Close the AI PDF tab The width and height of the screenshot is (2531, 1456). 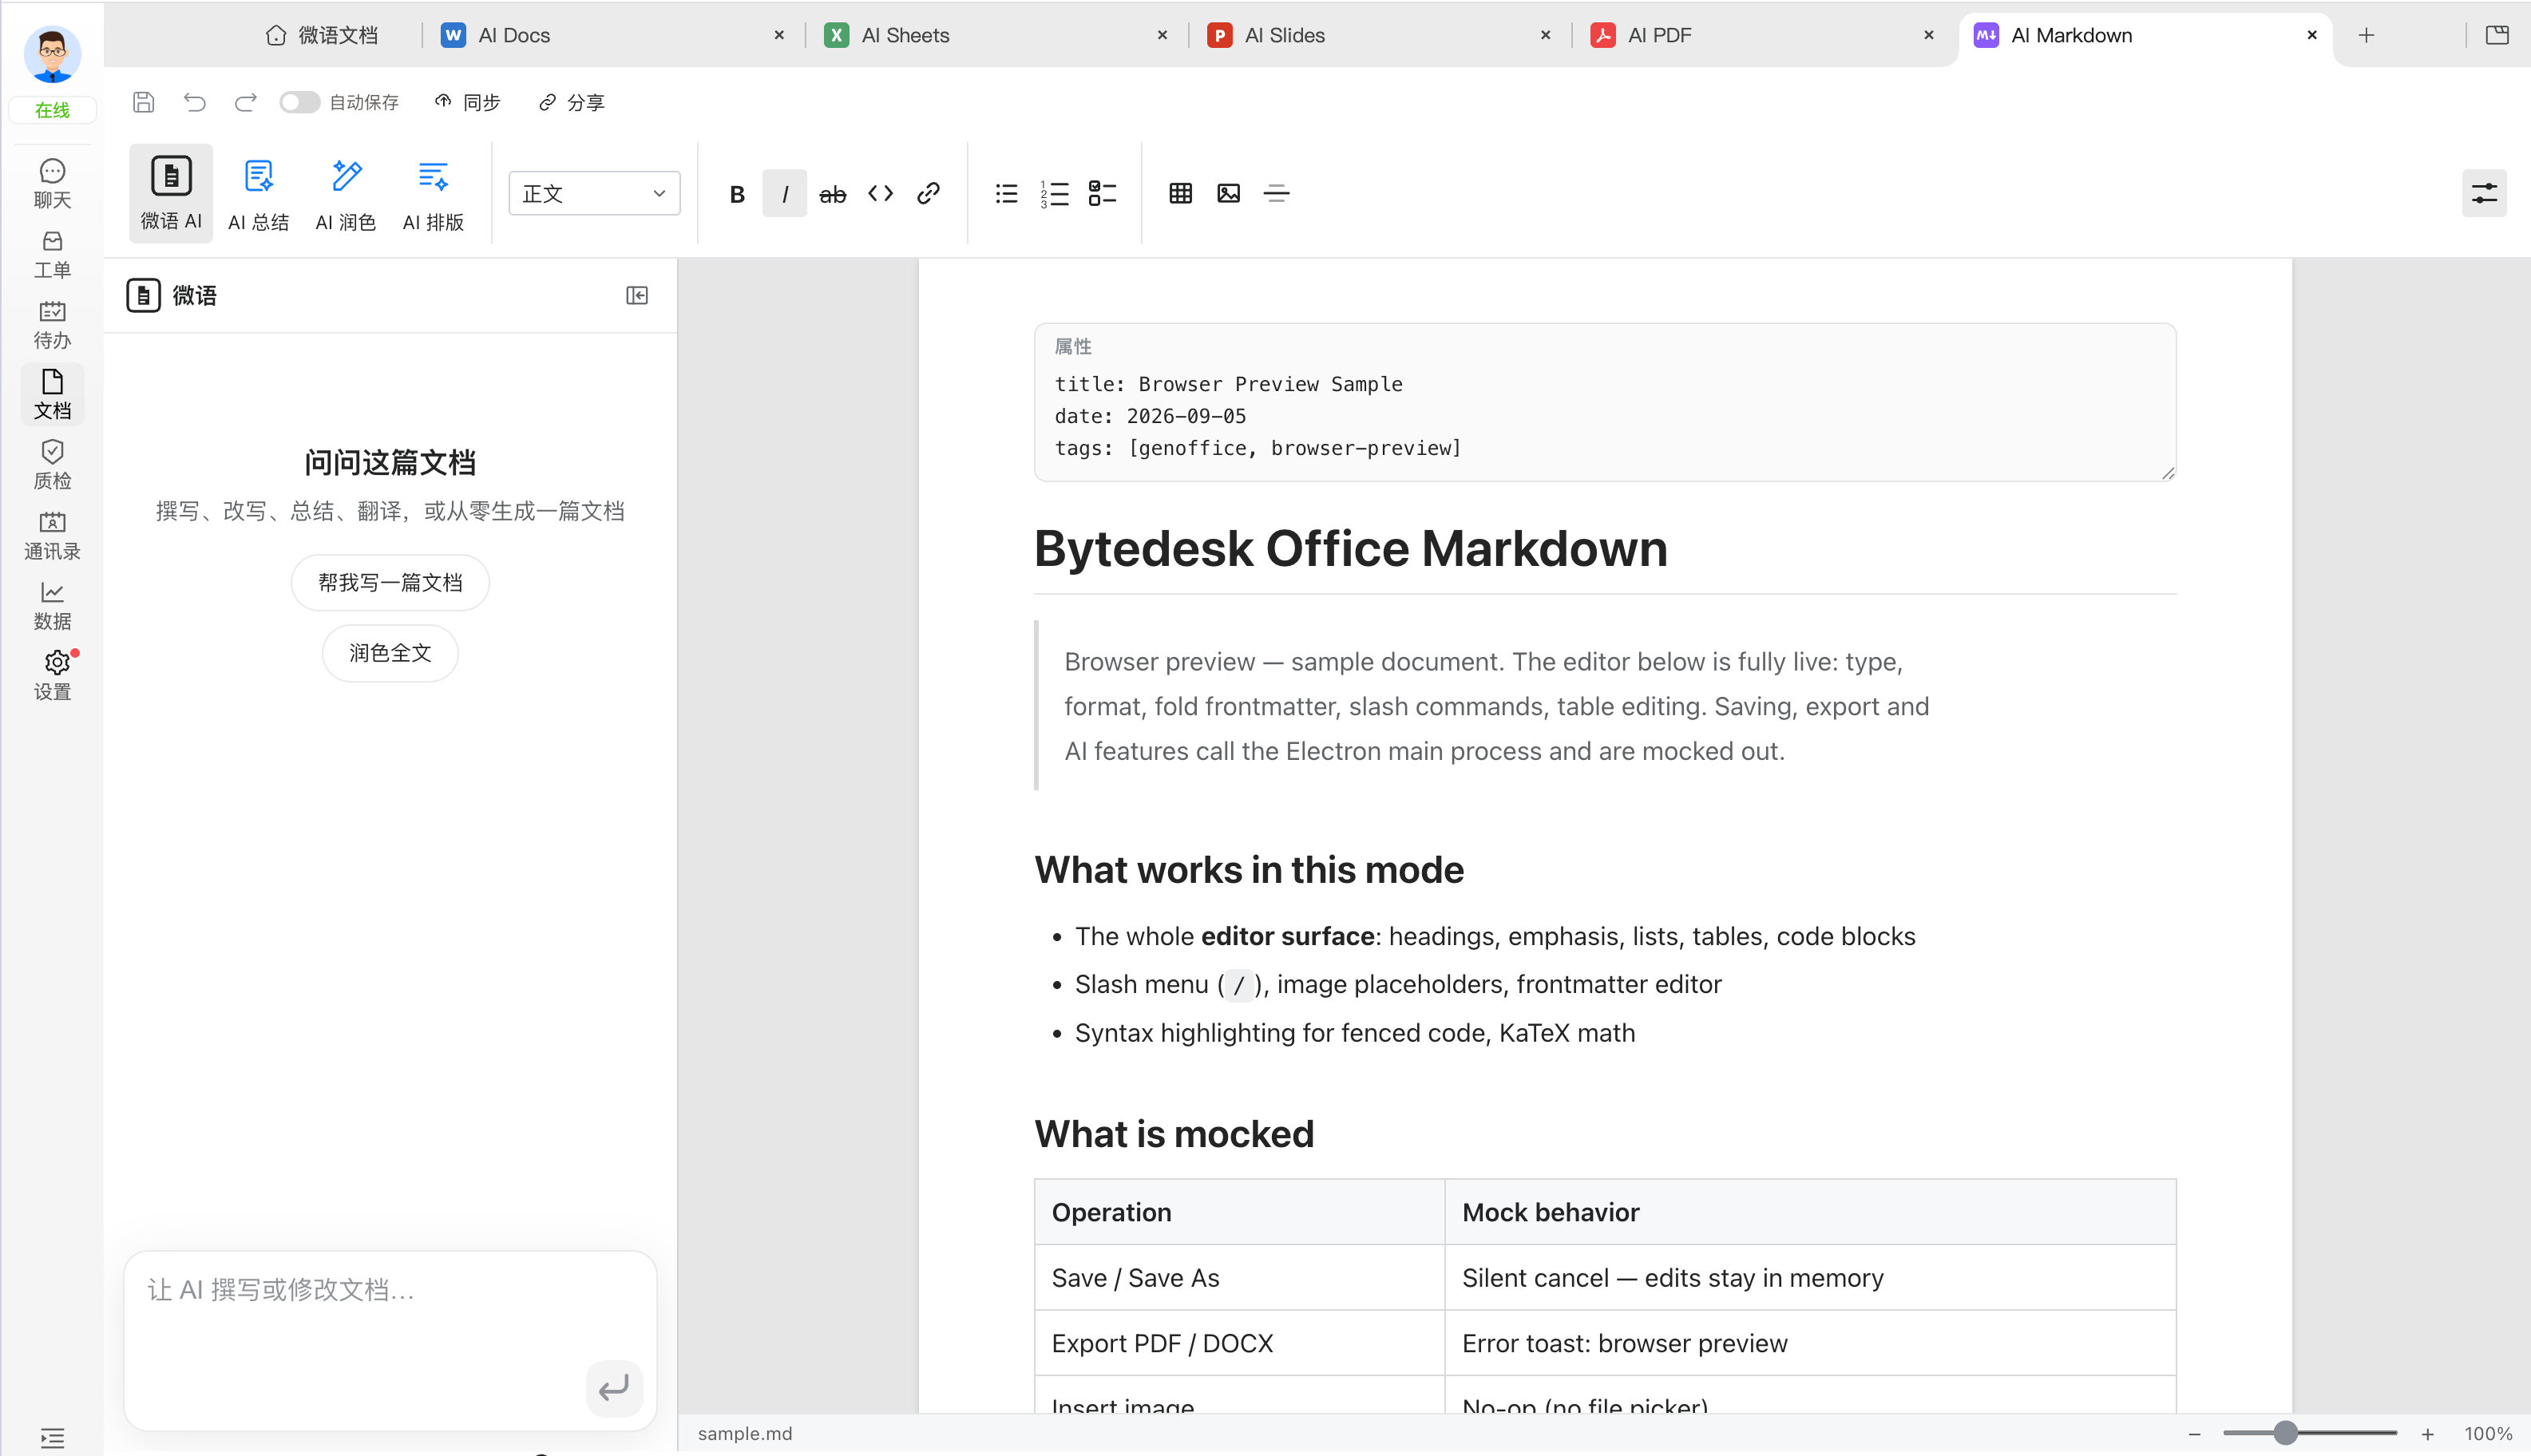pos(1928,35)
